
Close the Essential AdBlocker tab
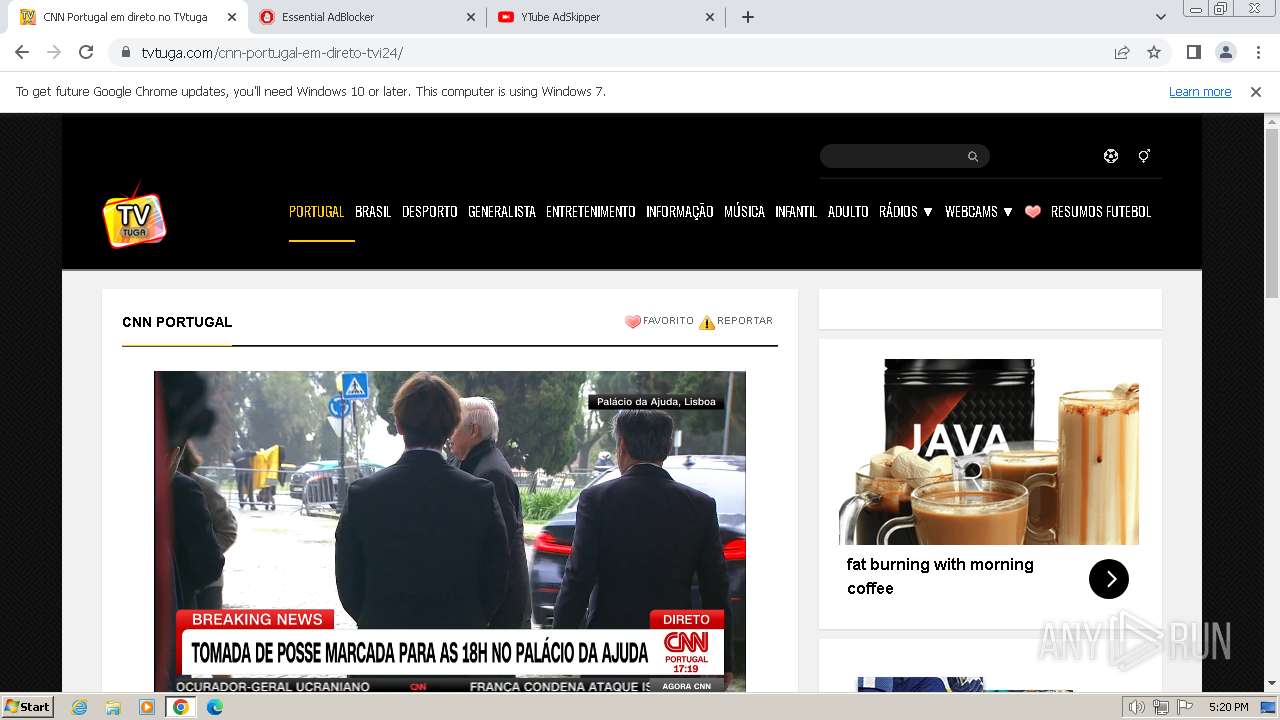tap(471, 17)
